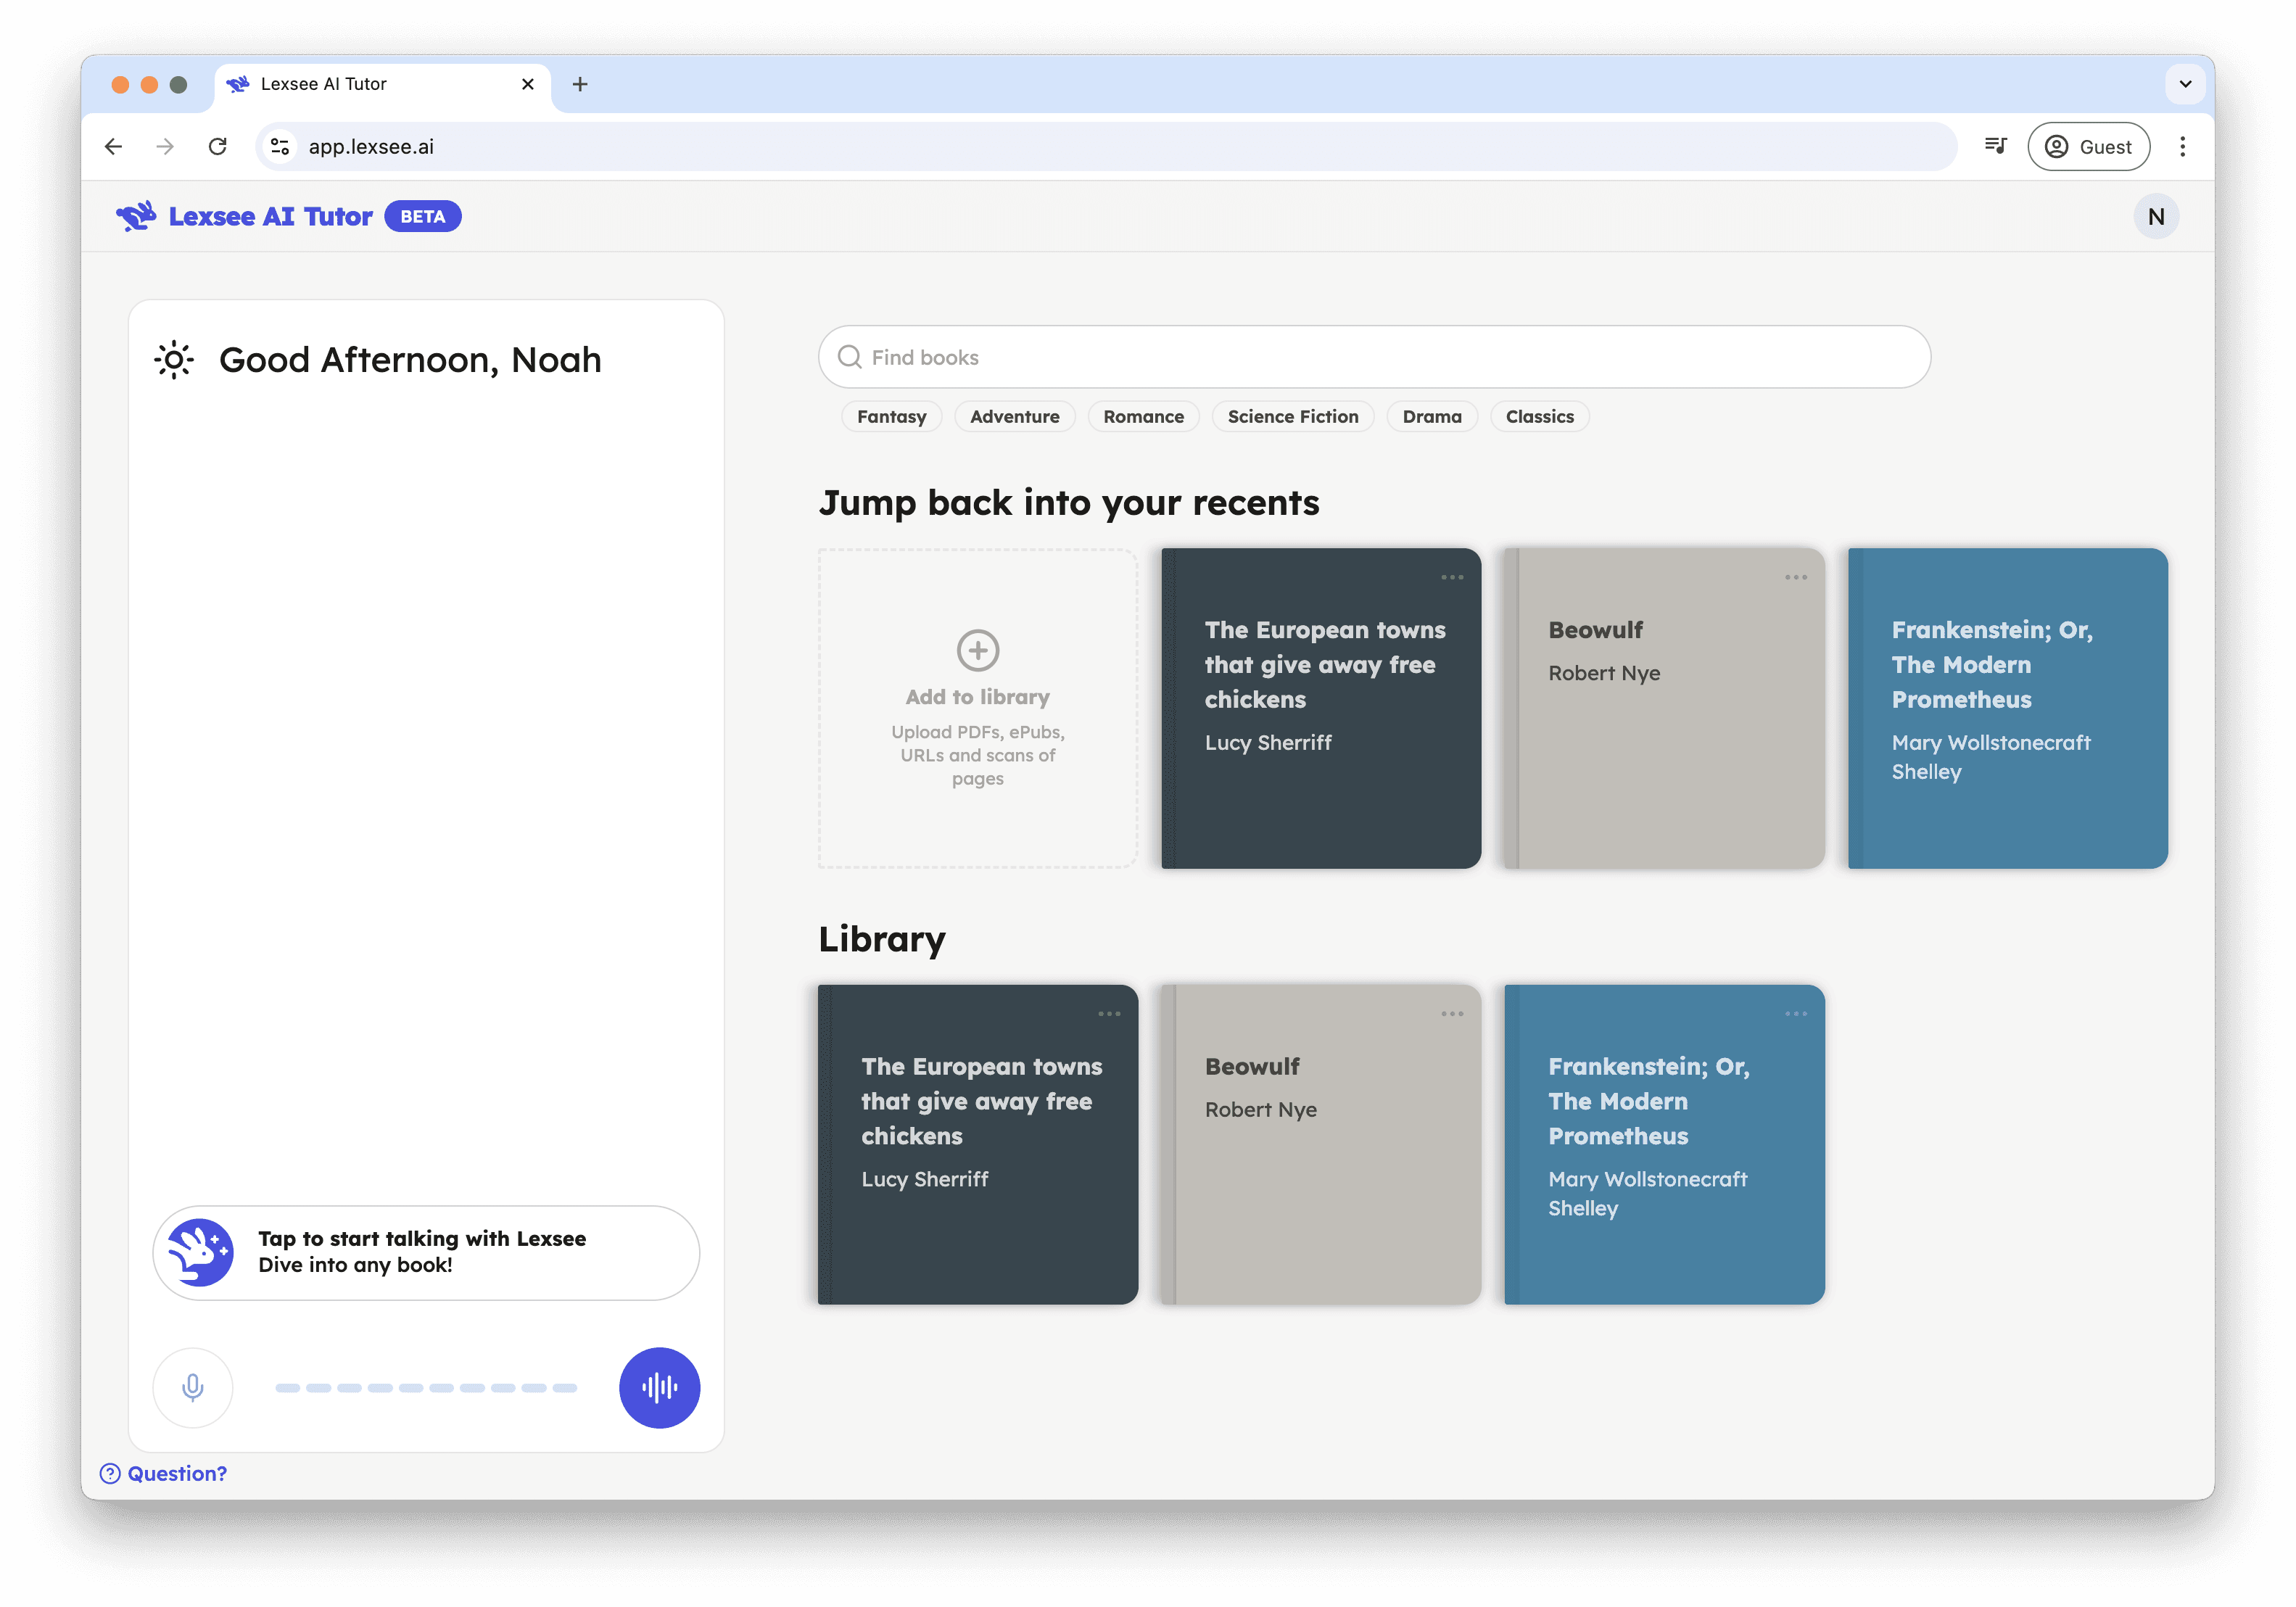This screenshot has height=1607, width=2296.
Task: Click the search magnifier icon in Find books
Action: (849, 357)
